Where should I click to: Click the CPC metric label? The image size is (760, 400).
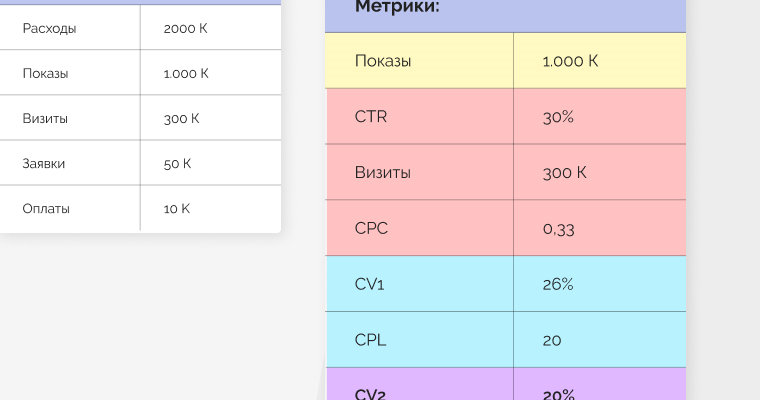(x=371, y=228)
